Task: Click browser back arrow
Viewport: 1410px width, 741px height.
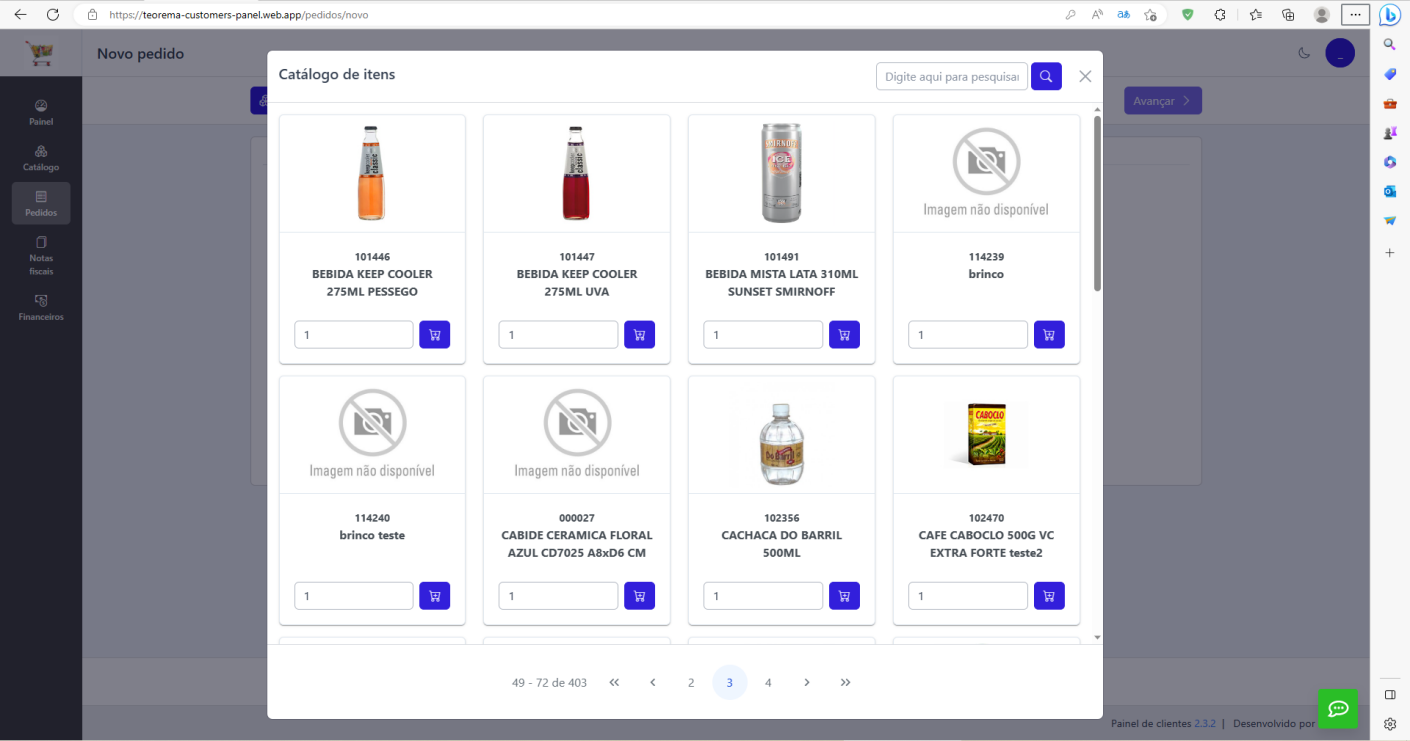Action: click(x=20, y=15)
